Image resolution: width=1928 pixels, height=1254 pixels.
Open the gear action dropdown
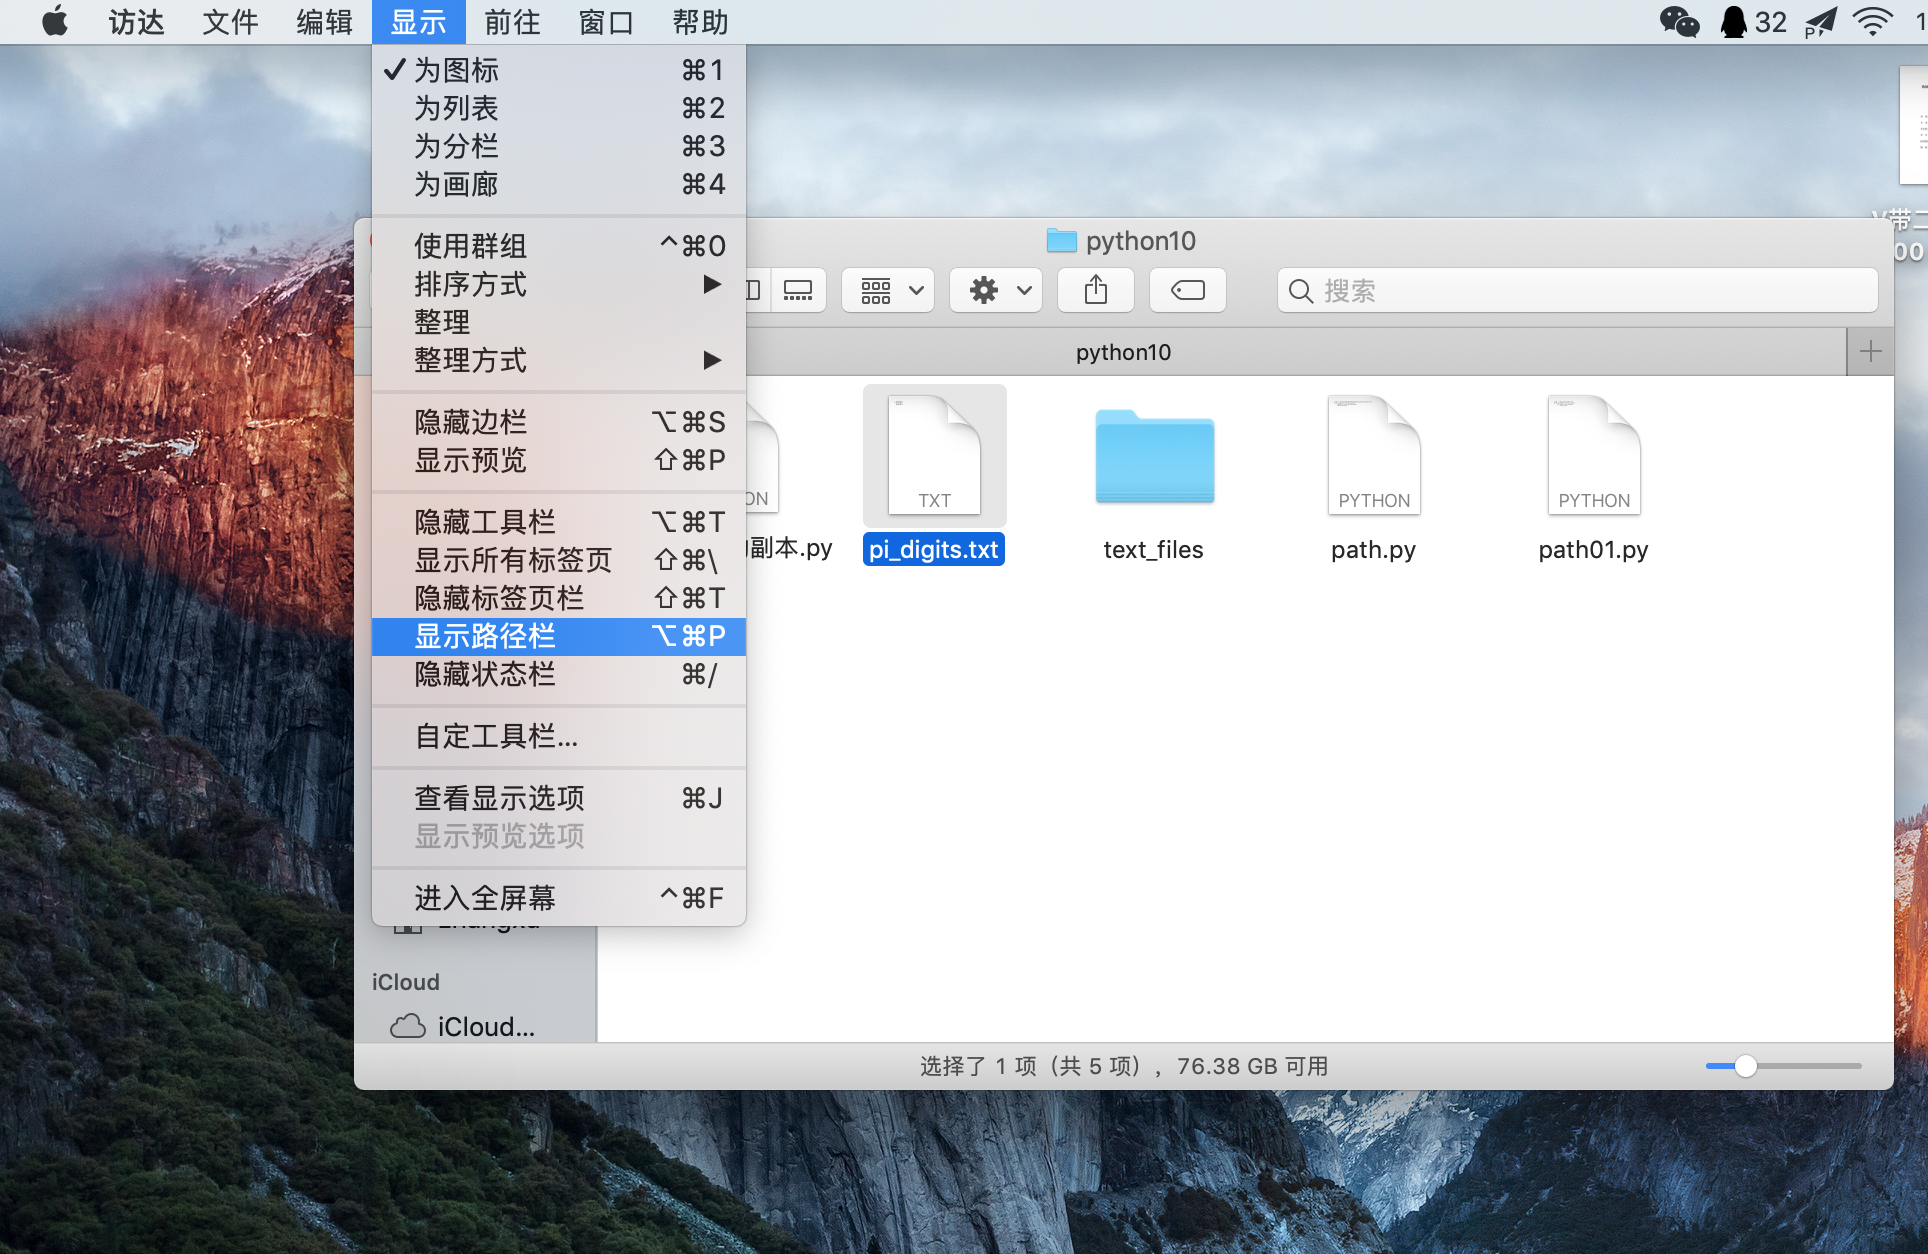pyautogui.click(x=996, y=291)
